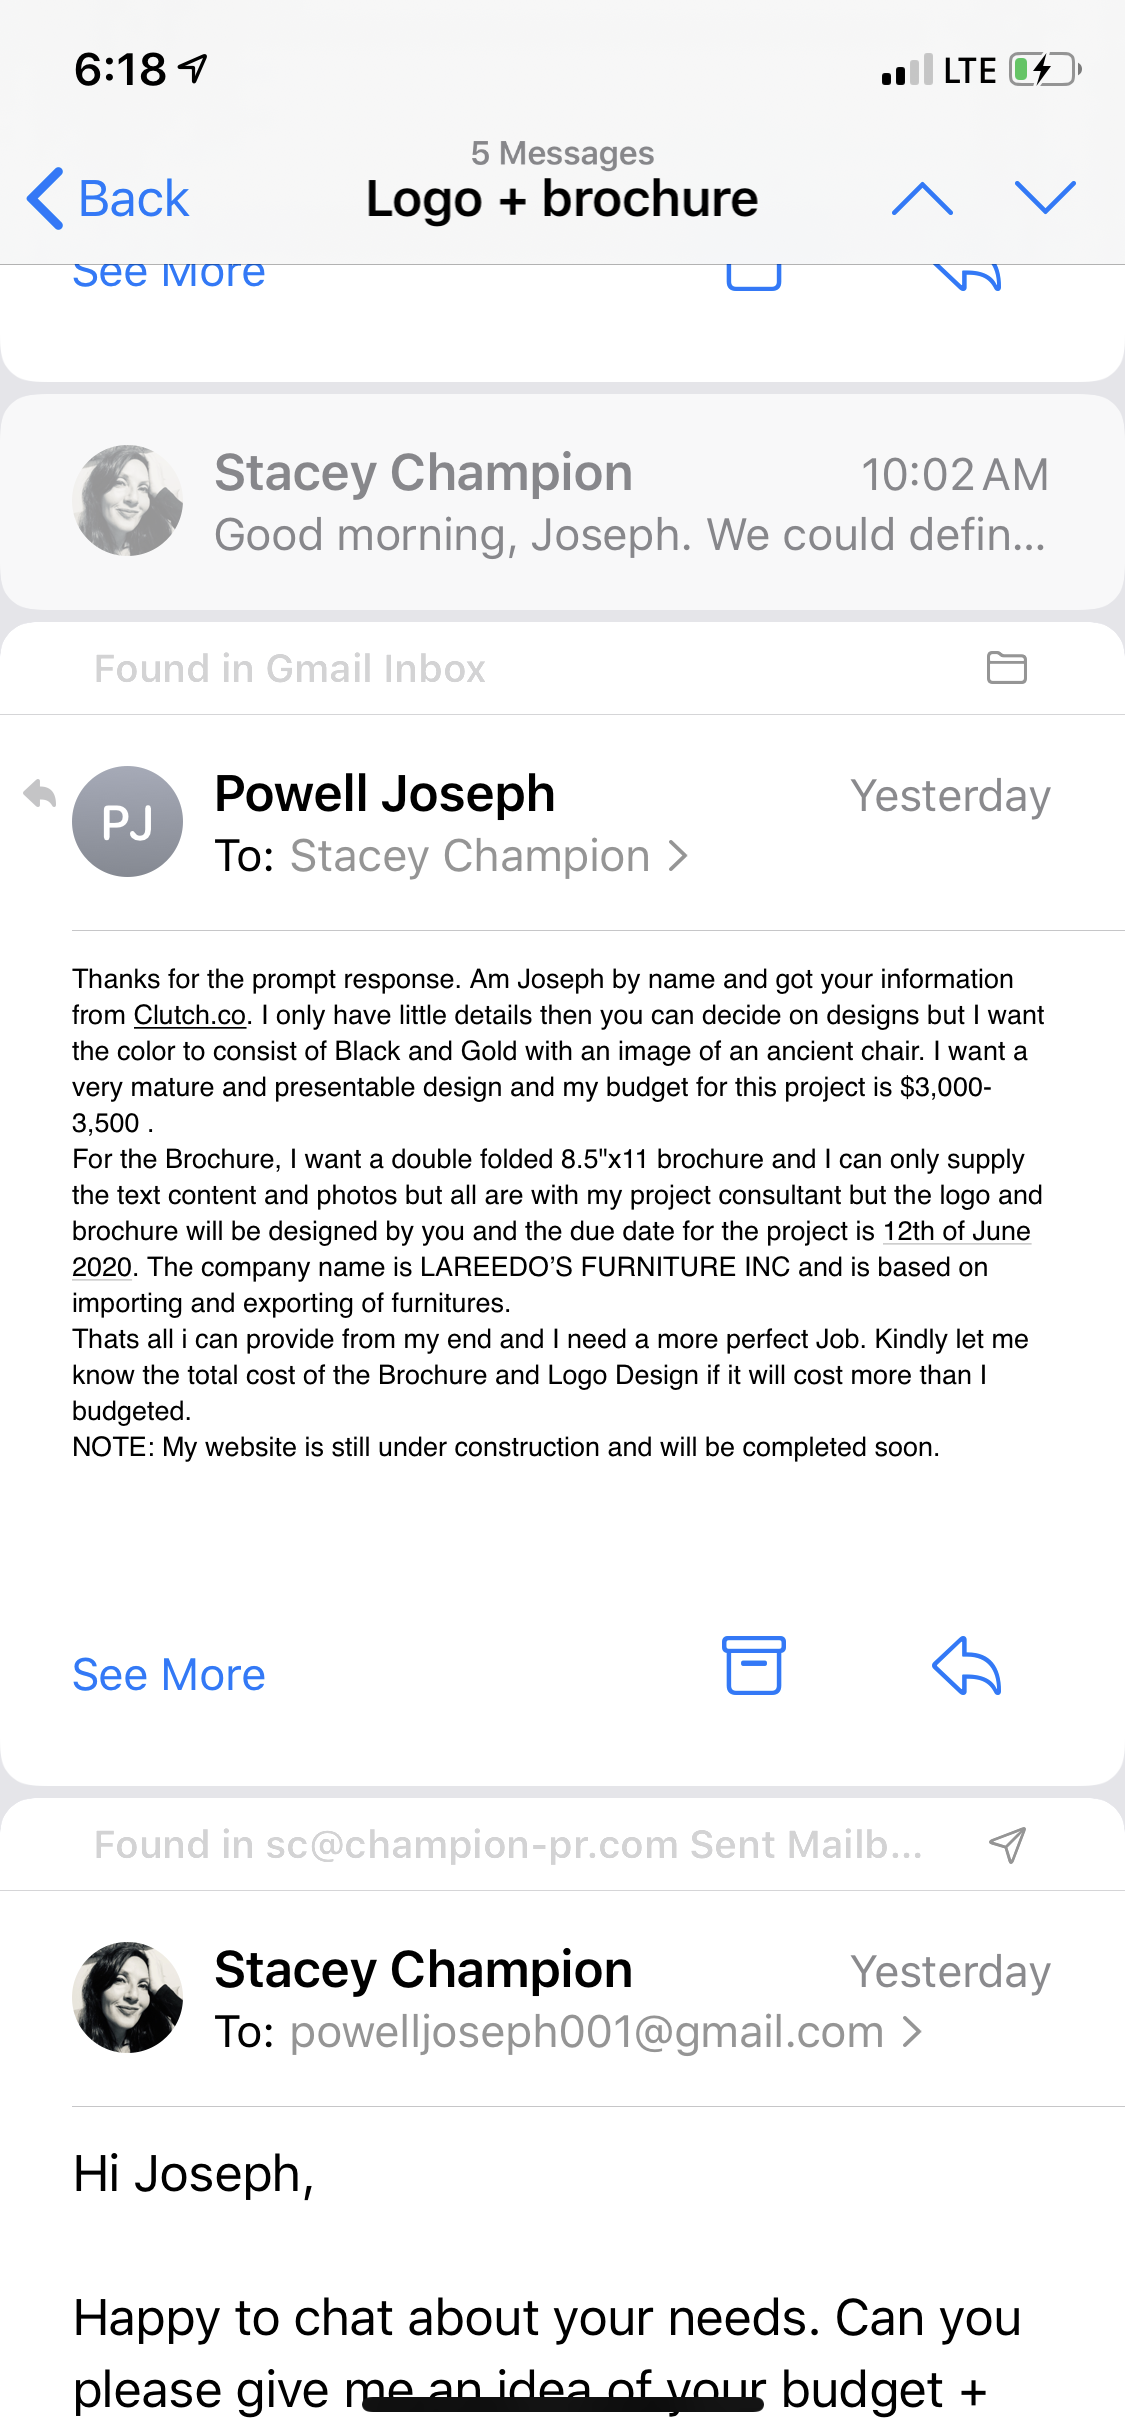The height and width of the screenshot is (2436, 1125).
Task: Tap the battery charging status icon
Action: [x=1044, y=70]
